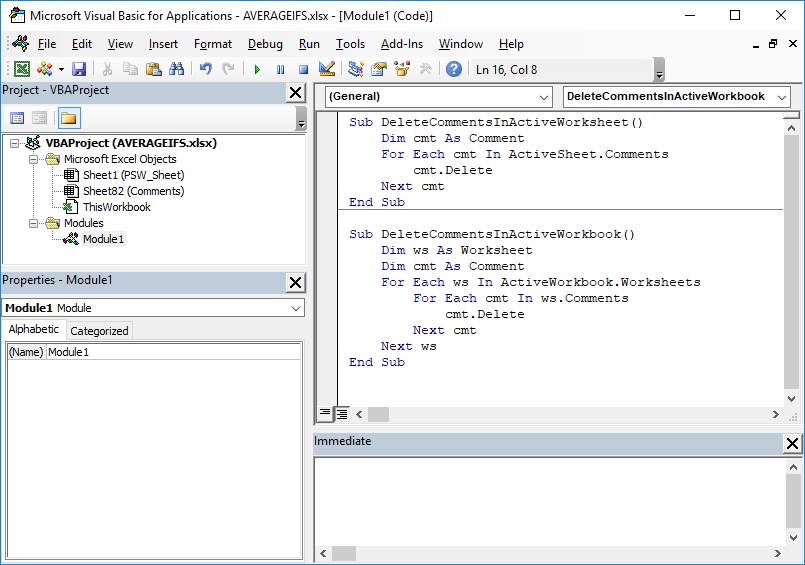The height and width of the screenshot is (565, 805).
Task: Open the Window menu
Action: coord(461,44)
